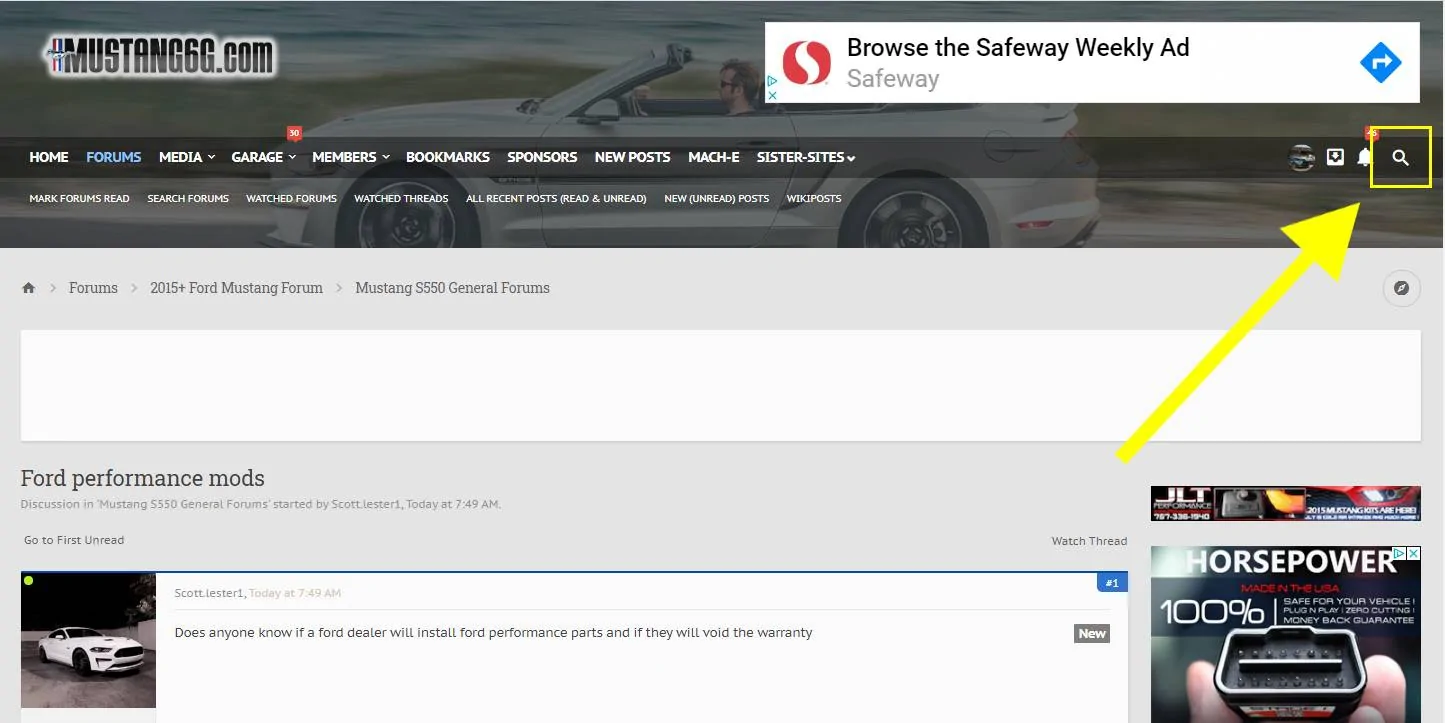This screenshot has width=1445, height=723.
Task: Click Search Forums link
Action: [x=188, y=198]
